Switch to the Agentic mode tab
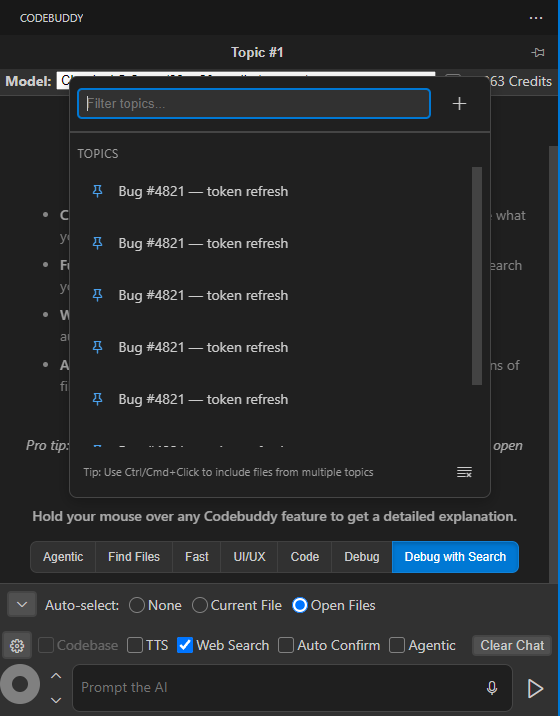 63,557
